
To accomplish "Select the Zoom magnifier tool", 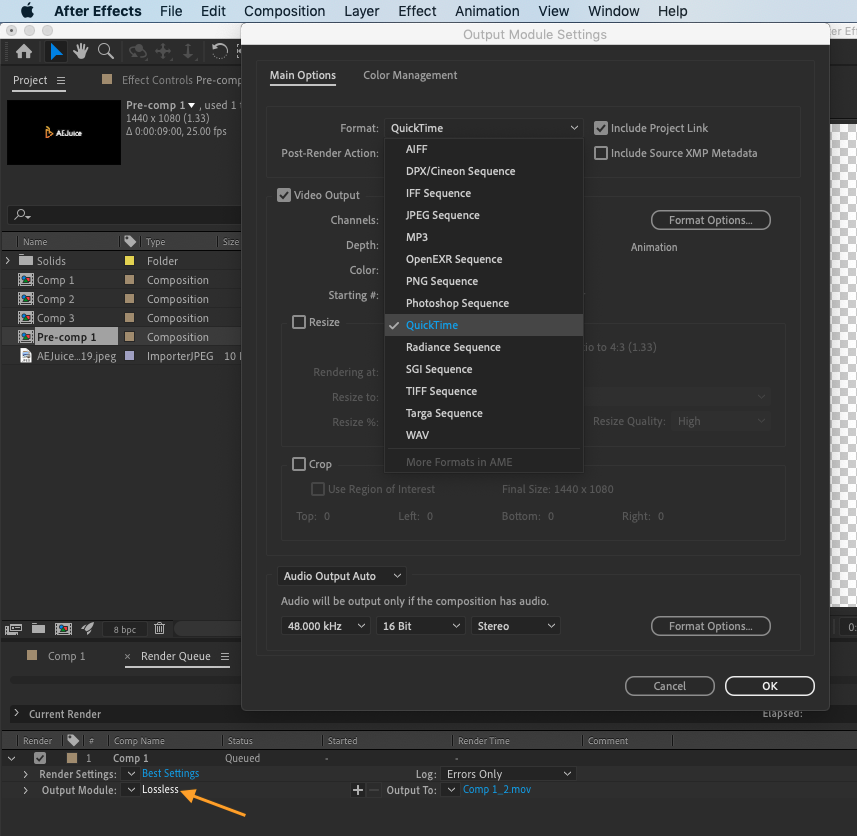I will (x=105, y=51).
